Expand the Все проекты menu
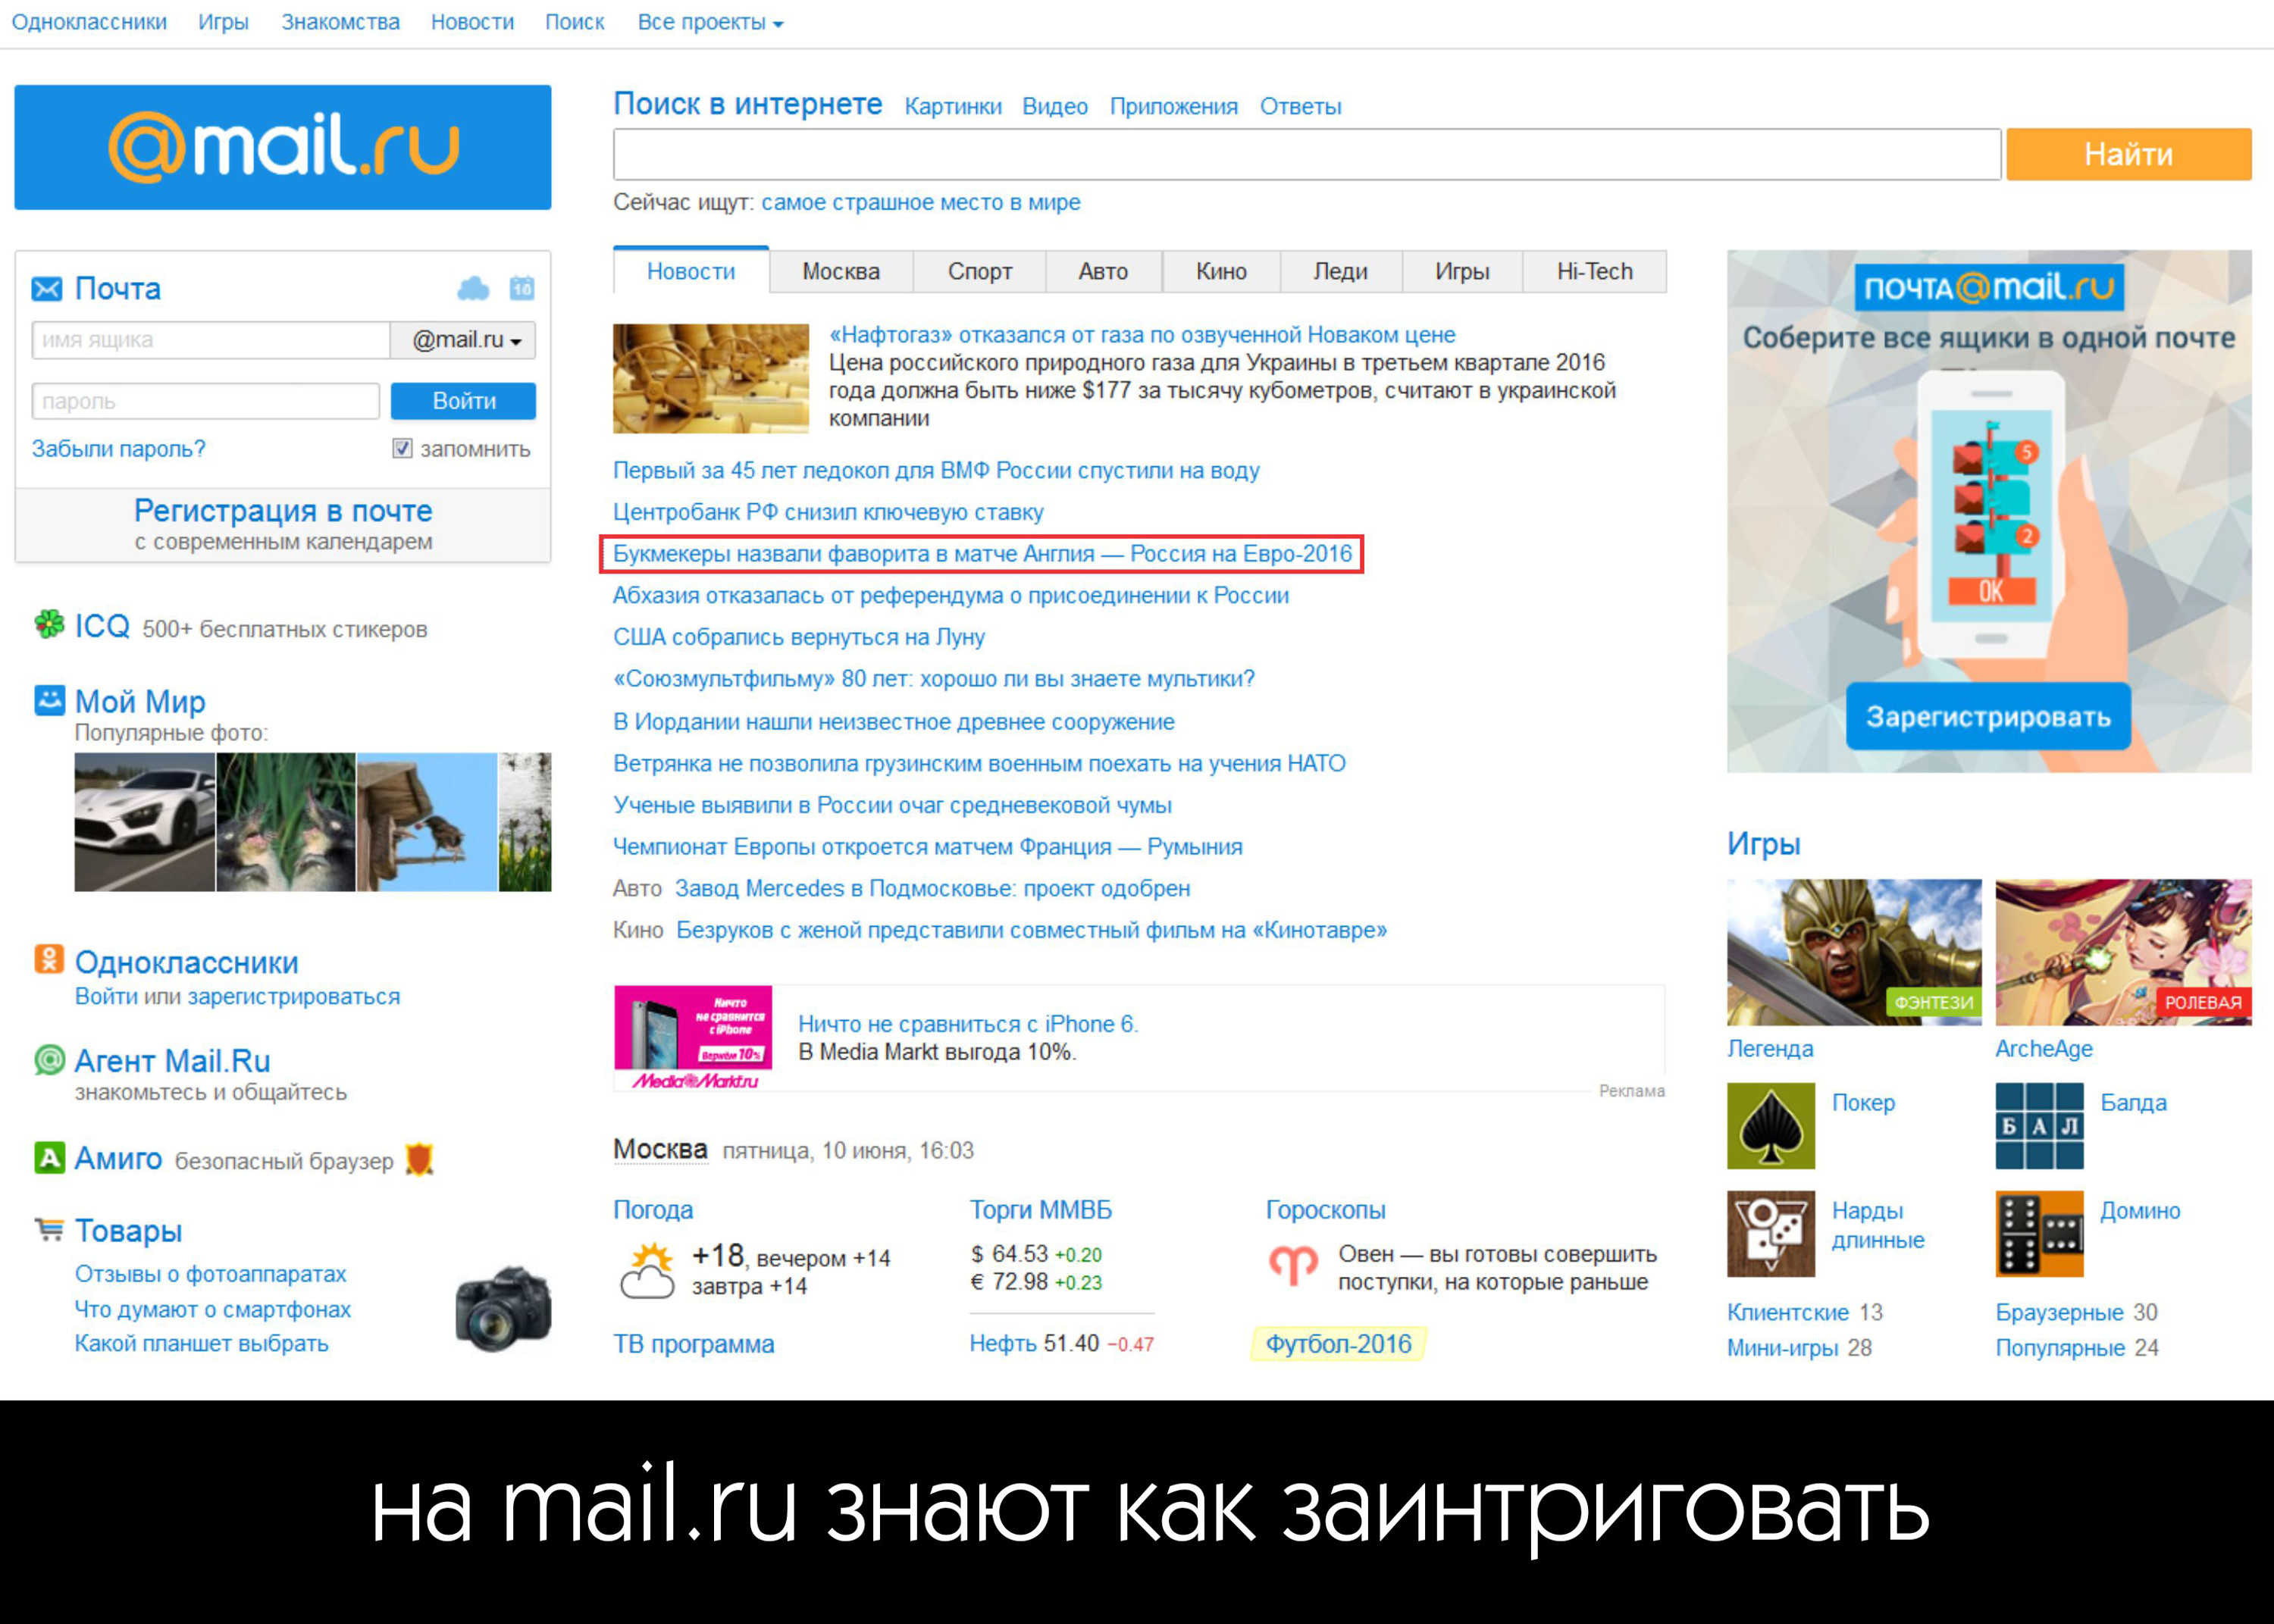The height and width of the screenshot is (1624, 2274). click(710, 22)
